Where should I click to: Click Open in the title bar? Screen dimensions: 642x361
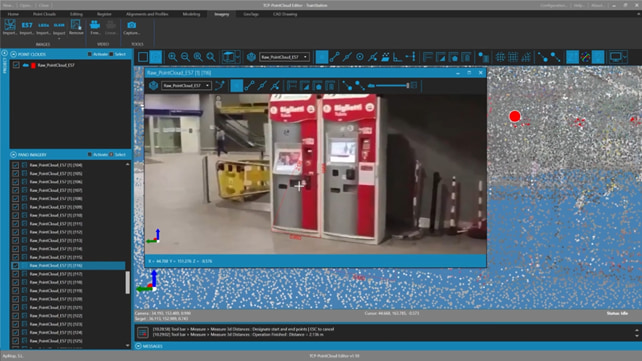(25, 5)
